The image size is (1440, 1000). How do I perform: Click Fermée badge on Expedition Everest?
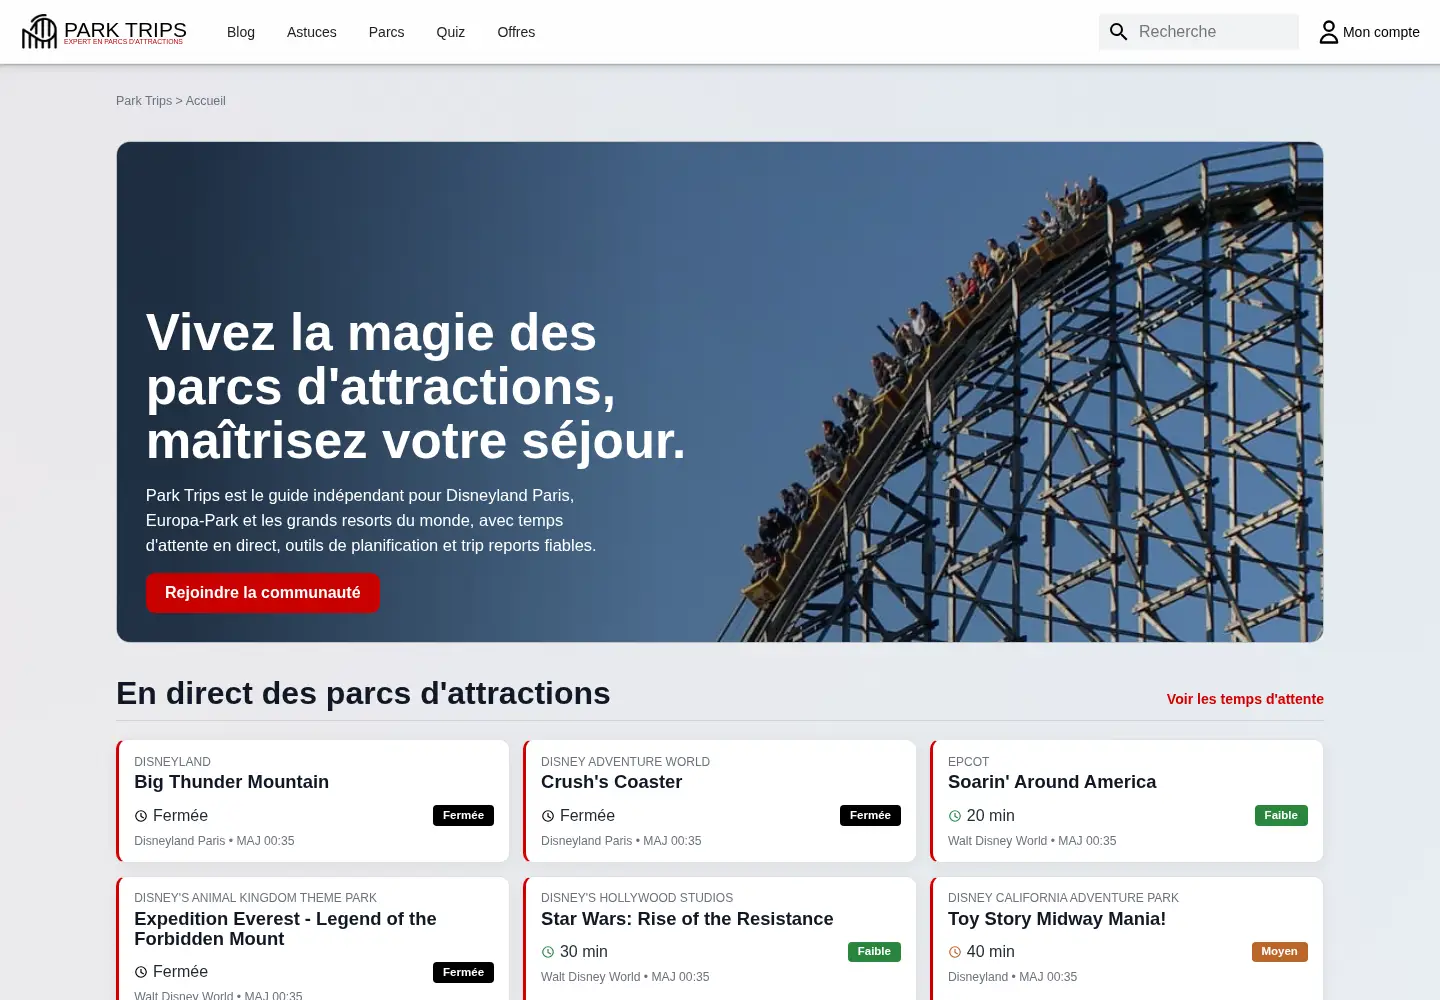tap(464, 972)
